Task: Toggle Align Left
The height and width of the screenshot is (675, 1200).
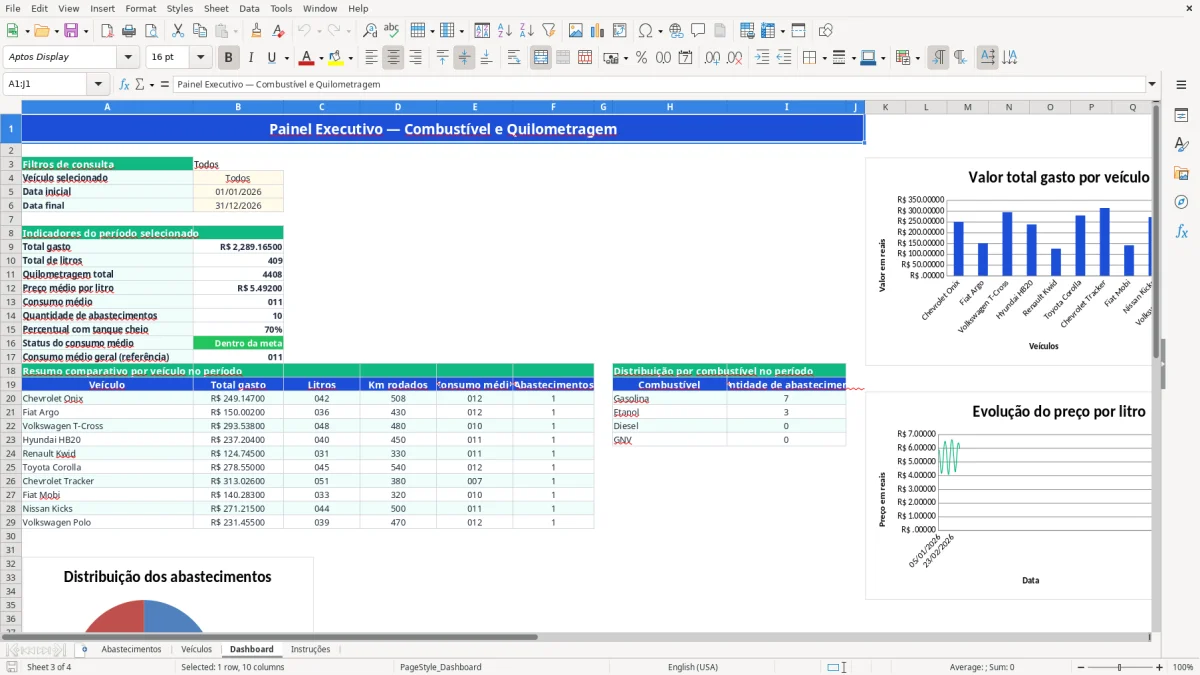Action: [371, 57]
